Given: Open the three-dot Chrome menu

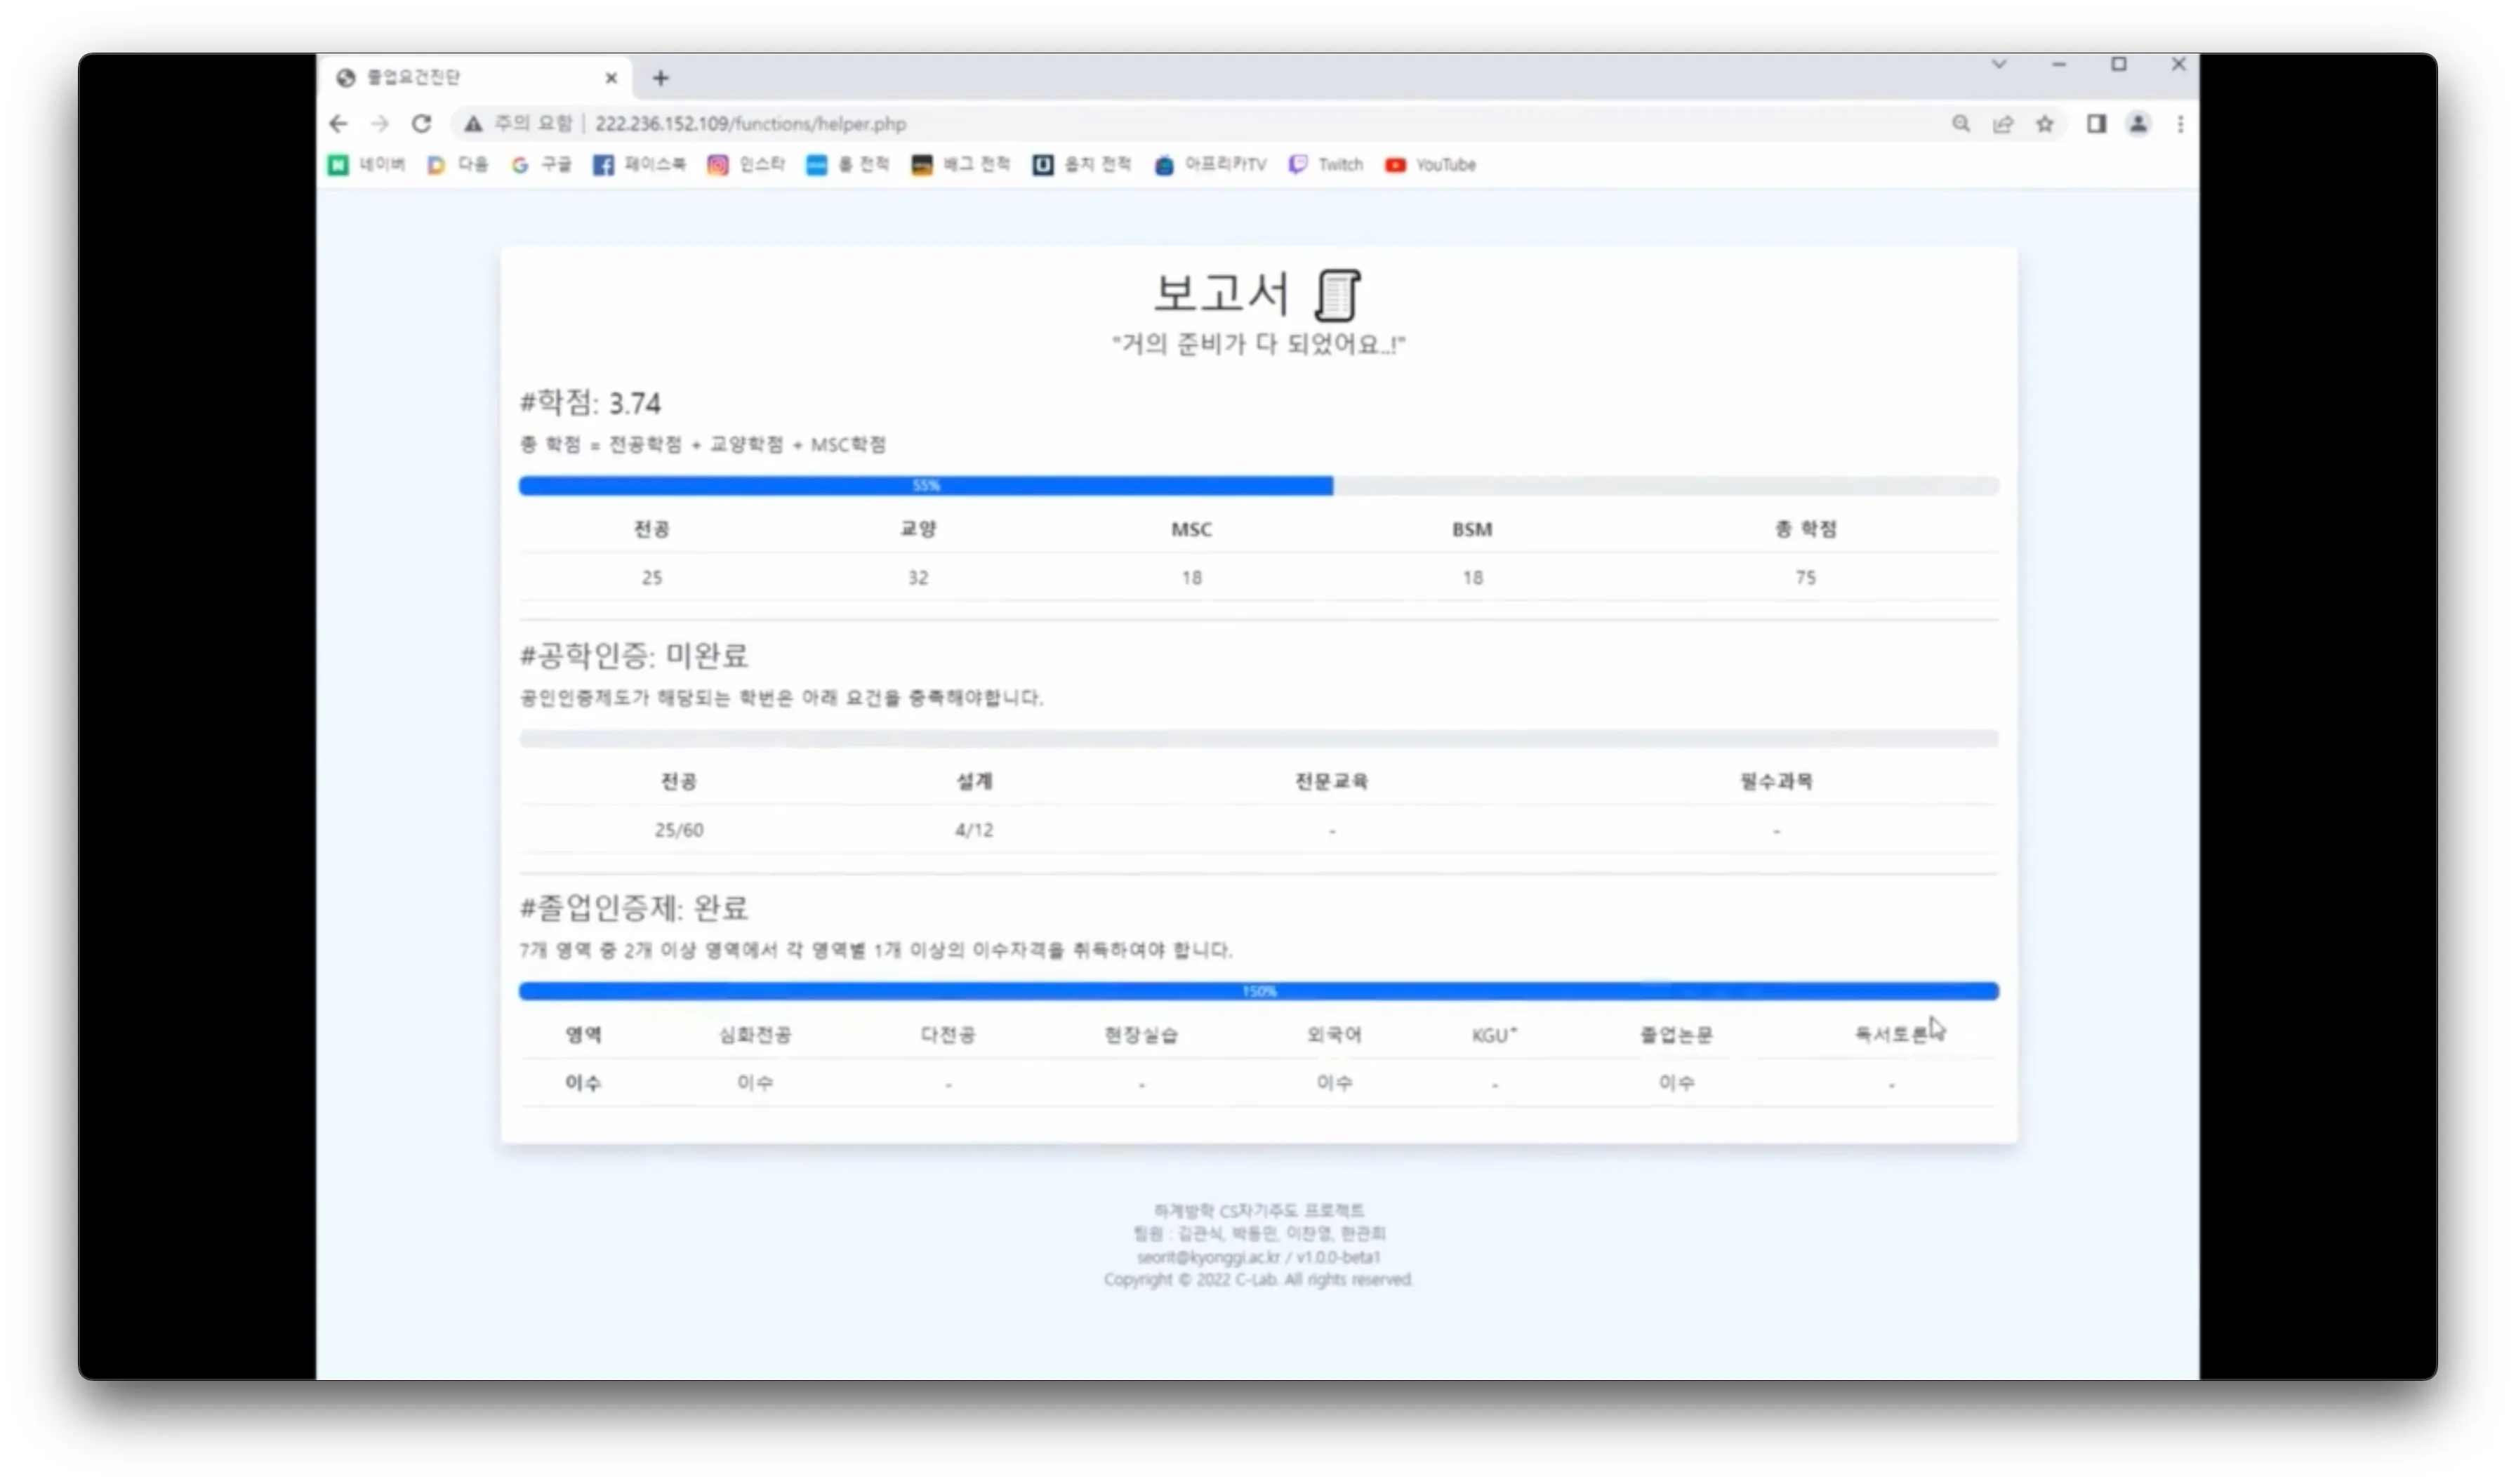Looking at the screenshot, I should [2181, 124].
